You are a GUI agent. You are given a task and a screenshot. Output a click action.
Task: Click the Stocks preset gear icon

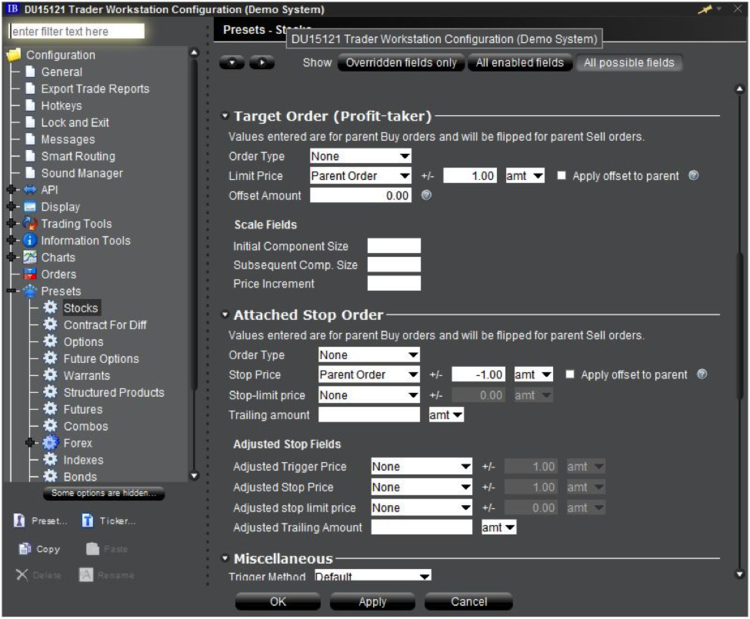(50, 308)
